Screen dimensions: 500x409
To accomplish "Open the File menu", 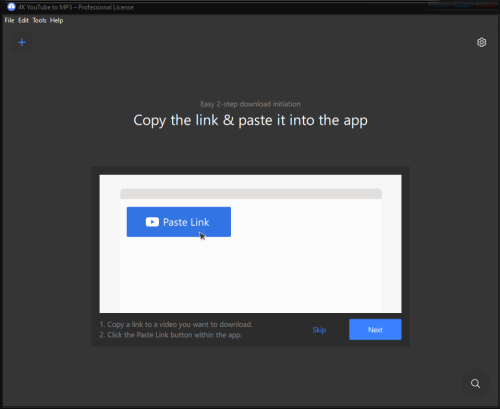I will pos(9,20).
